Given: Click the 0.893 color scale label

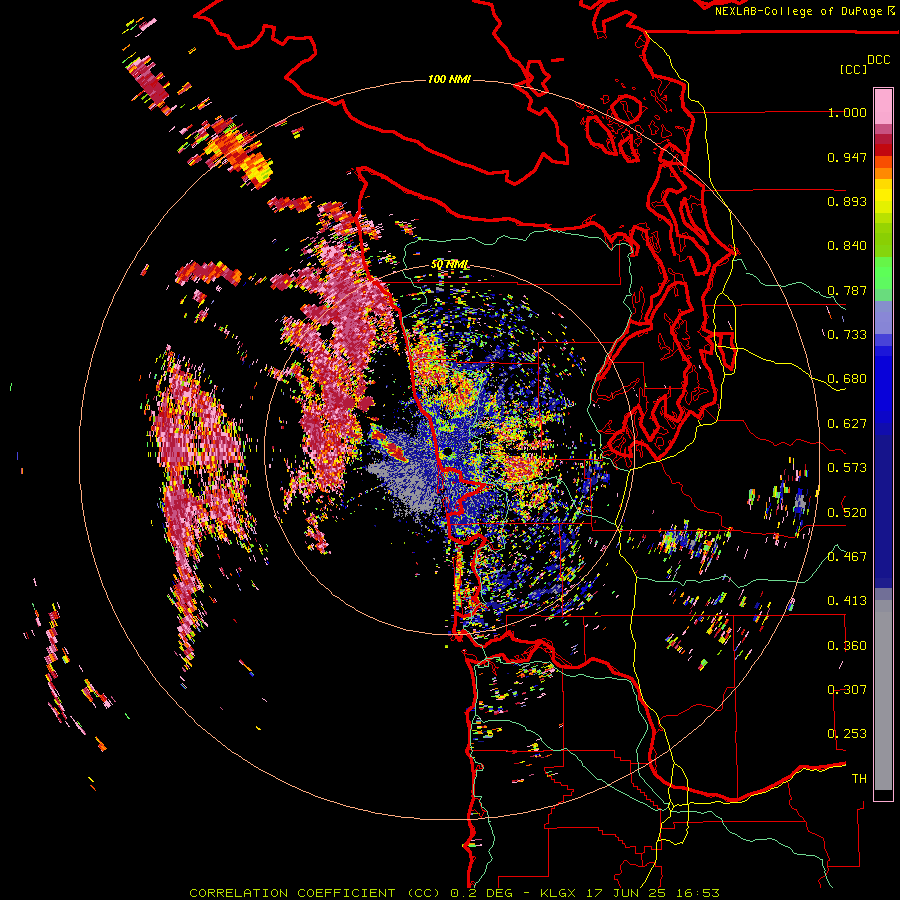Looking at the screenshot, I should pos(847,201).
